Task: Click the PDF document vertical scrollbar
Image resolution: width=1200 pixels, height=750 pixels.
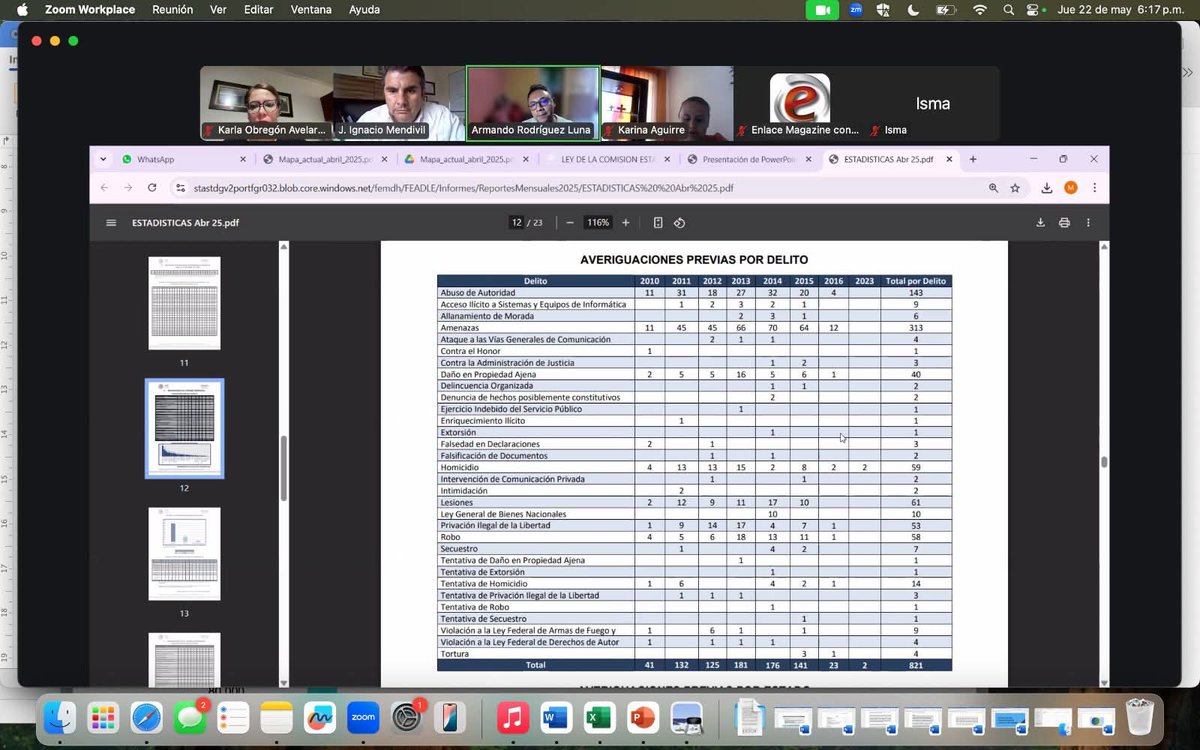Action: point(1104,462)
